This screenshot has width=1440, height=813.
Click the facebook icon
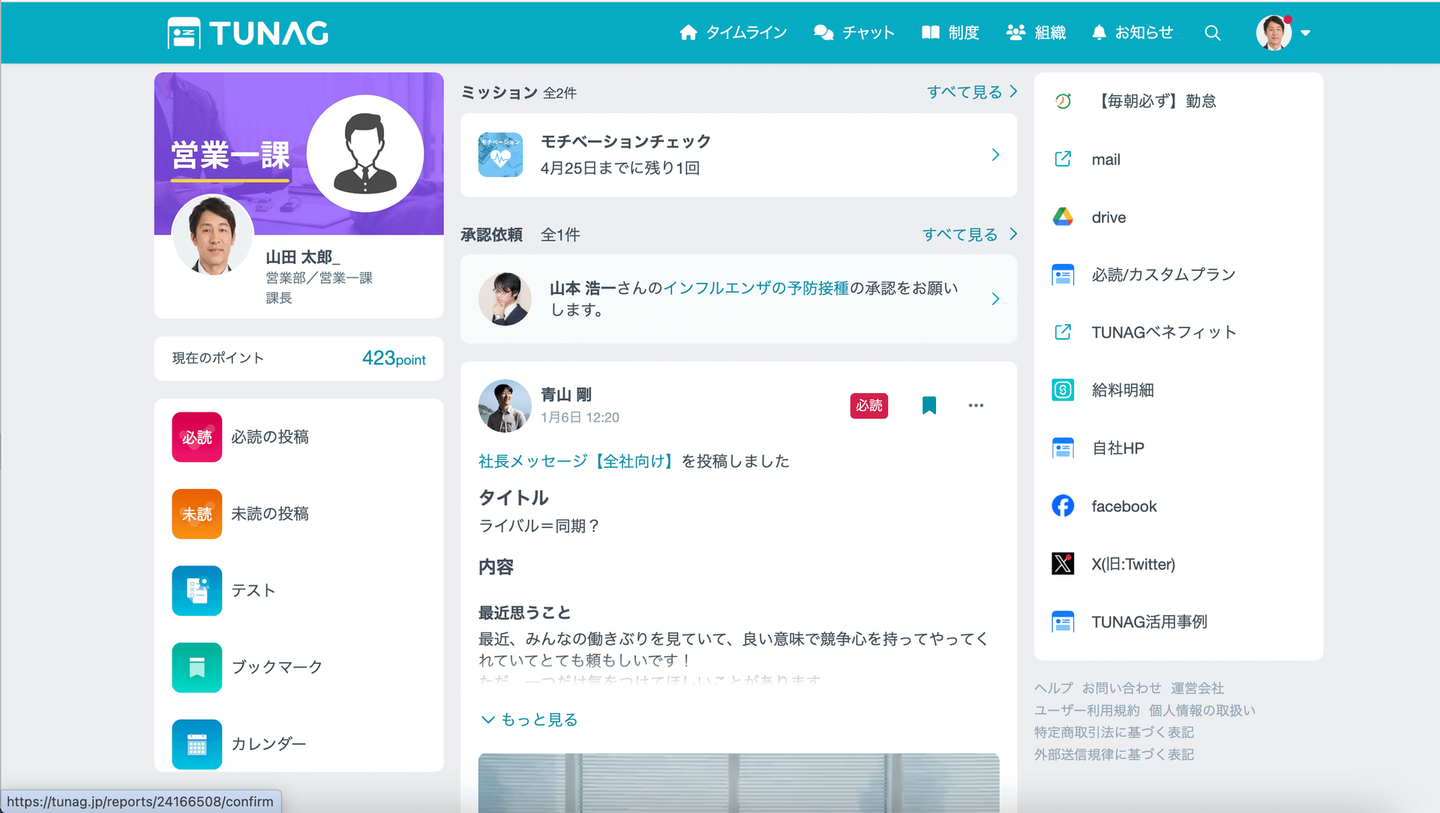click(1063, 506)
